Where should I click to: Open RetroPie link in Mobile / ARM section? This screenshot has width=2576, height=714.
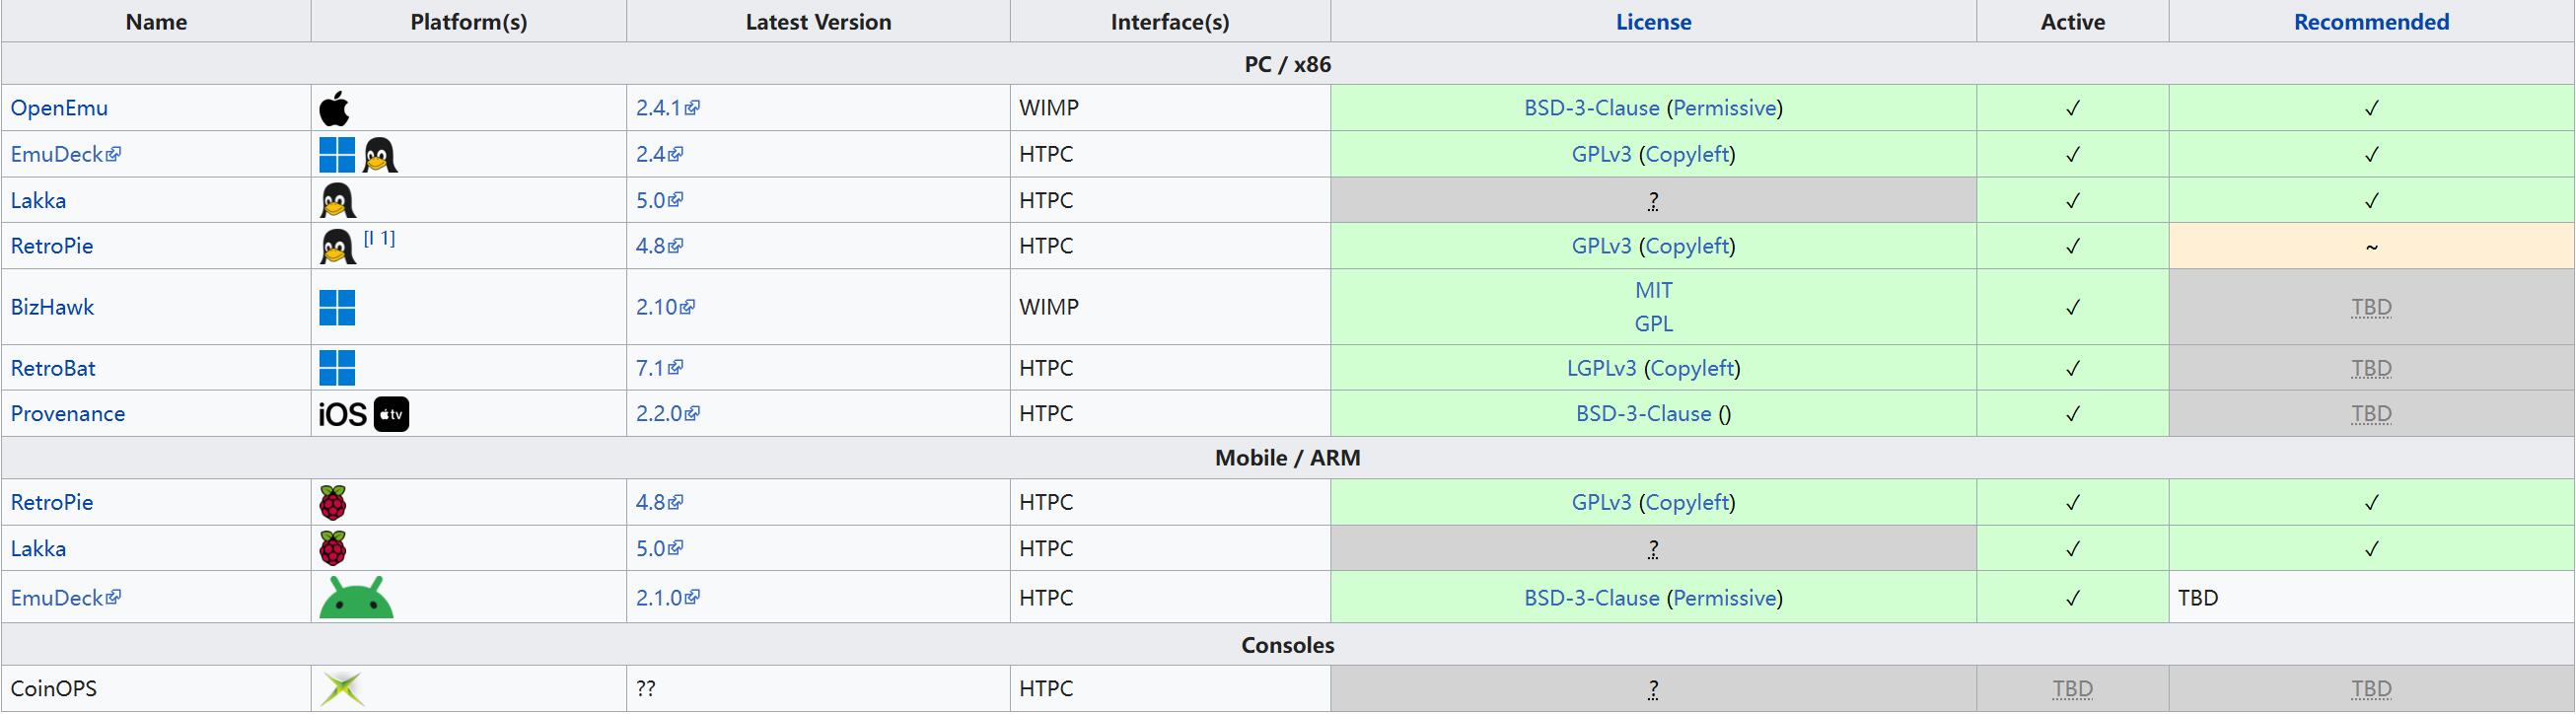pyautogui.click(x=52, y=502)
